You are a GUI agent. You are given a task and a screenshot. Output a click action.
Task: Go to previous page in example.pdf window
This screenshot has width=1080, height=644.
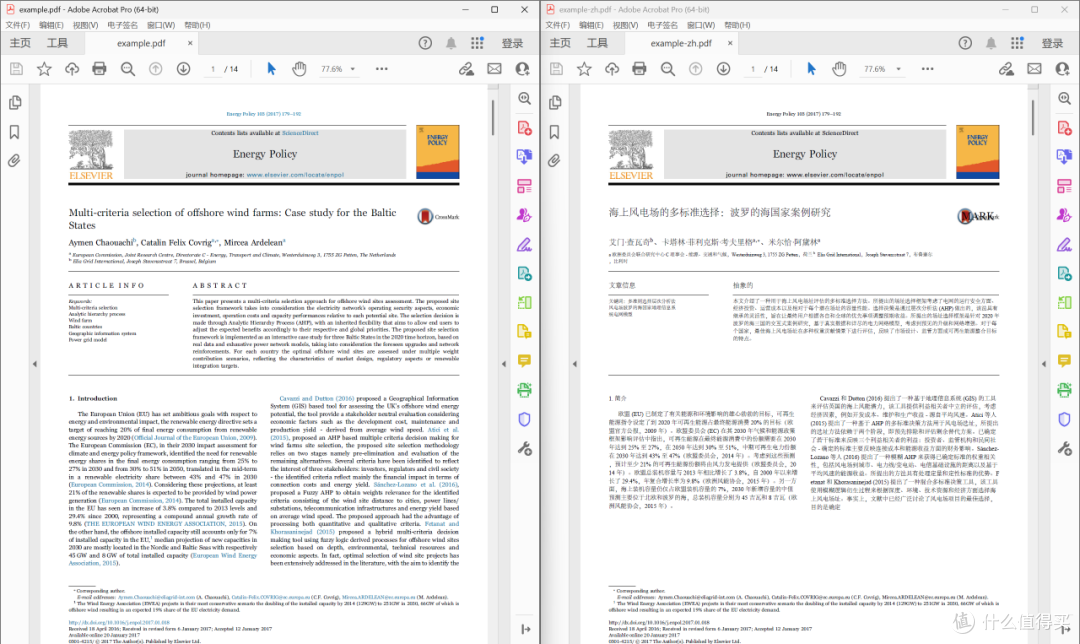click(156, 69)
